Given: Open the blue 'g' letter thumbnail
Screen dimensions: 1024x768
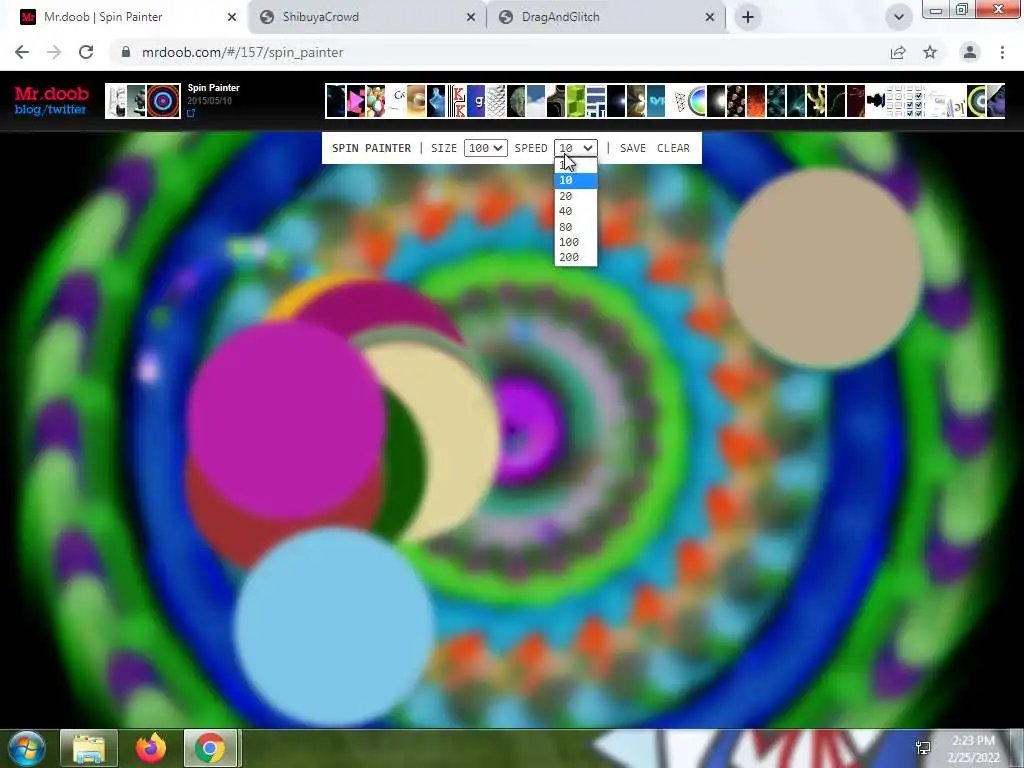Looking at the screenshot, I should tap(476, 101).
